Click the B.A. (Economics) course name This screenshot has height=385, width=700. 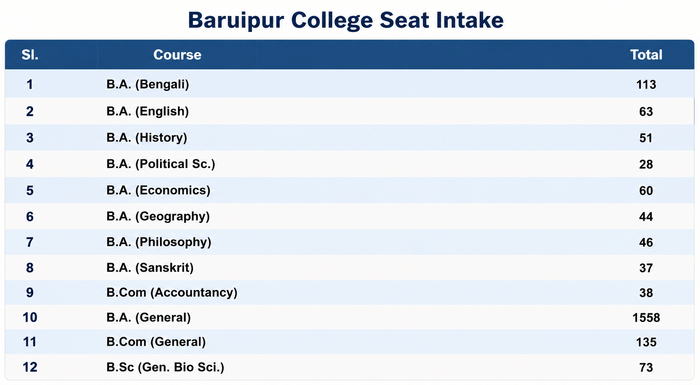(158, 190)
